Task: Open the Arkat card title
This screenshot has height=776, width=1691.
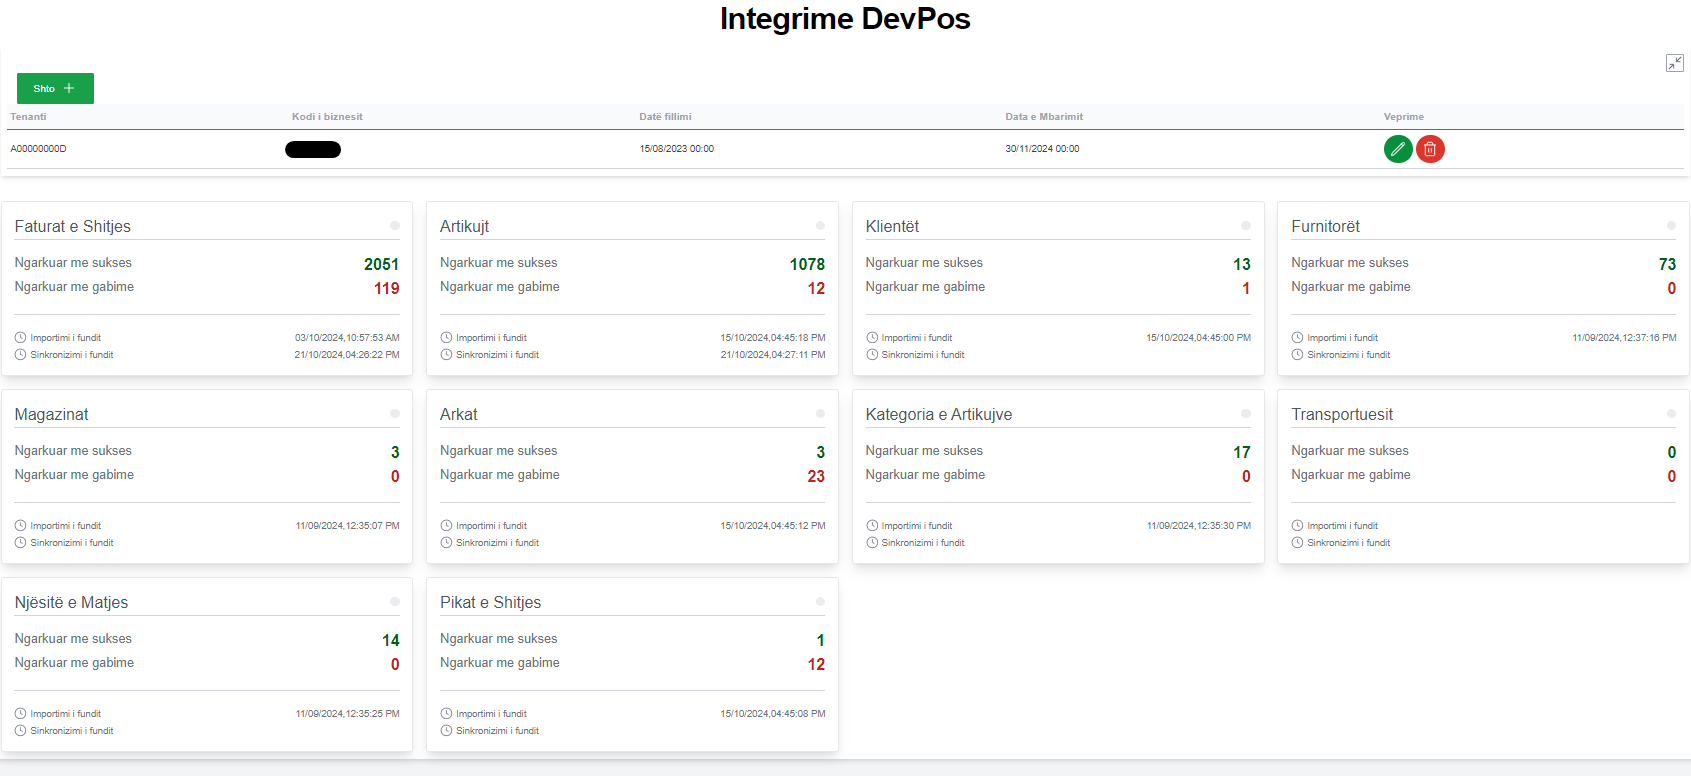Action: [x=458, y=415]
